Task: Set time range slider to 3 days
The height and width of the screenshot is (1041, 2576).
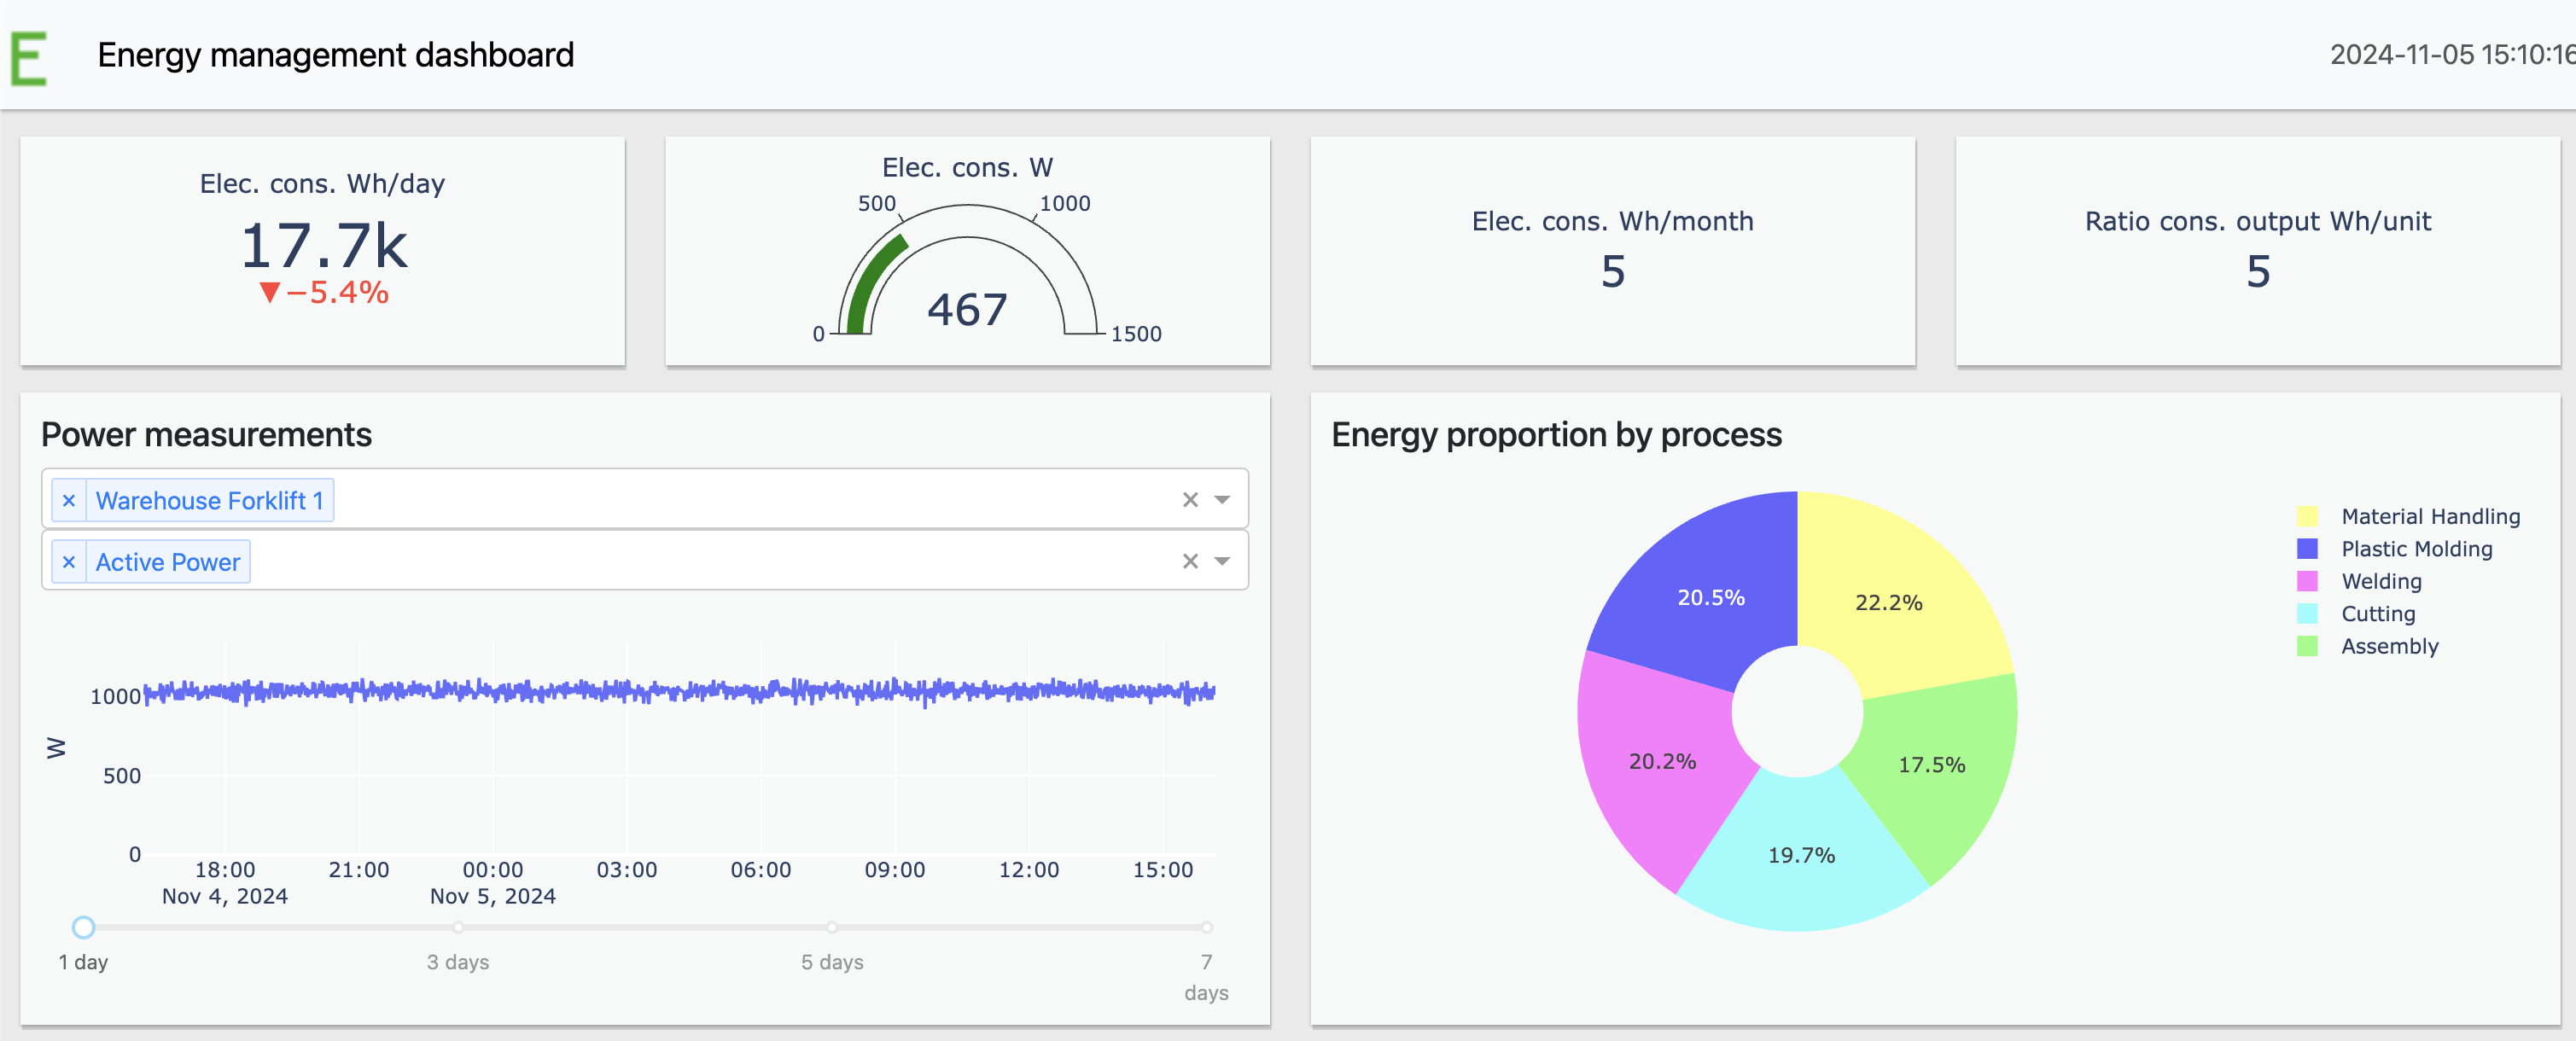Action: pos(458,927)
